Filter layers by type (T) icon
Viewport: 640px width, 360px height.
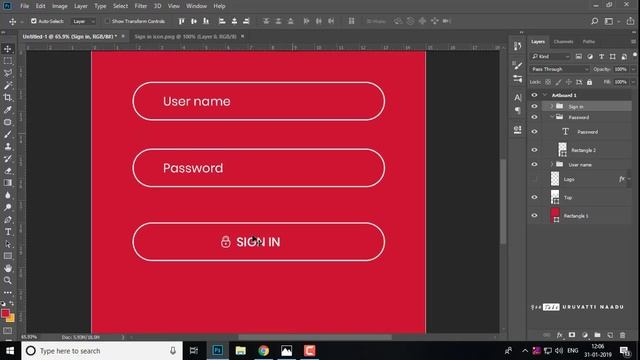pyautogui.click(x=601, y=56)
